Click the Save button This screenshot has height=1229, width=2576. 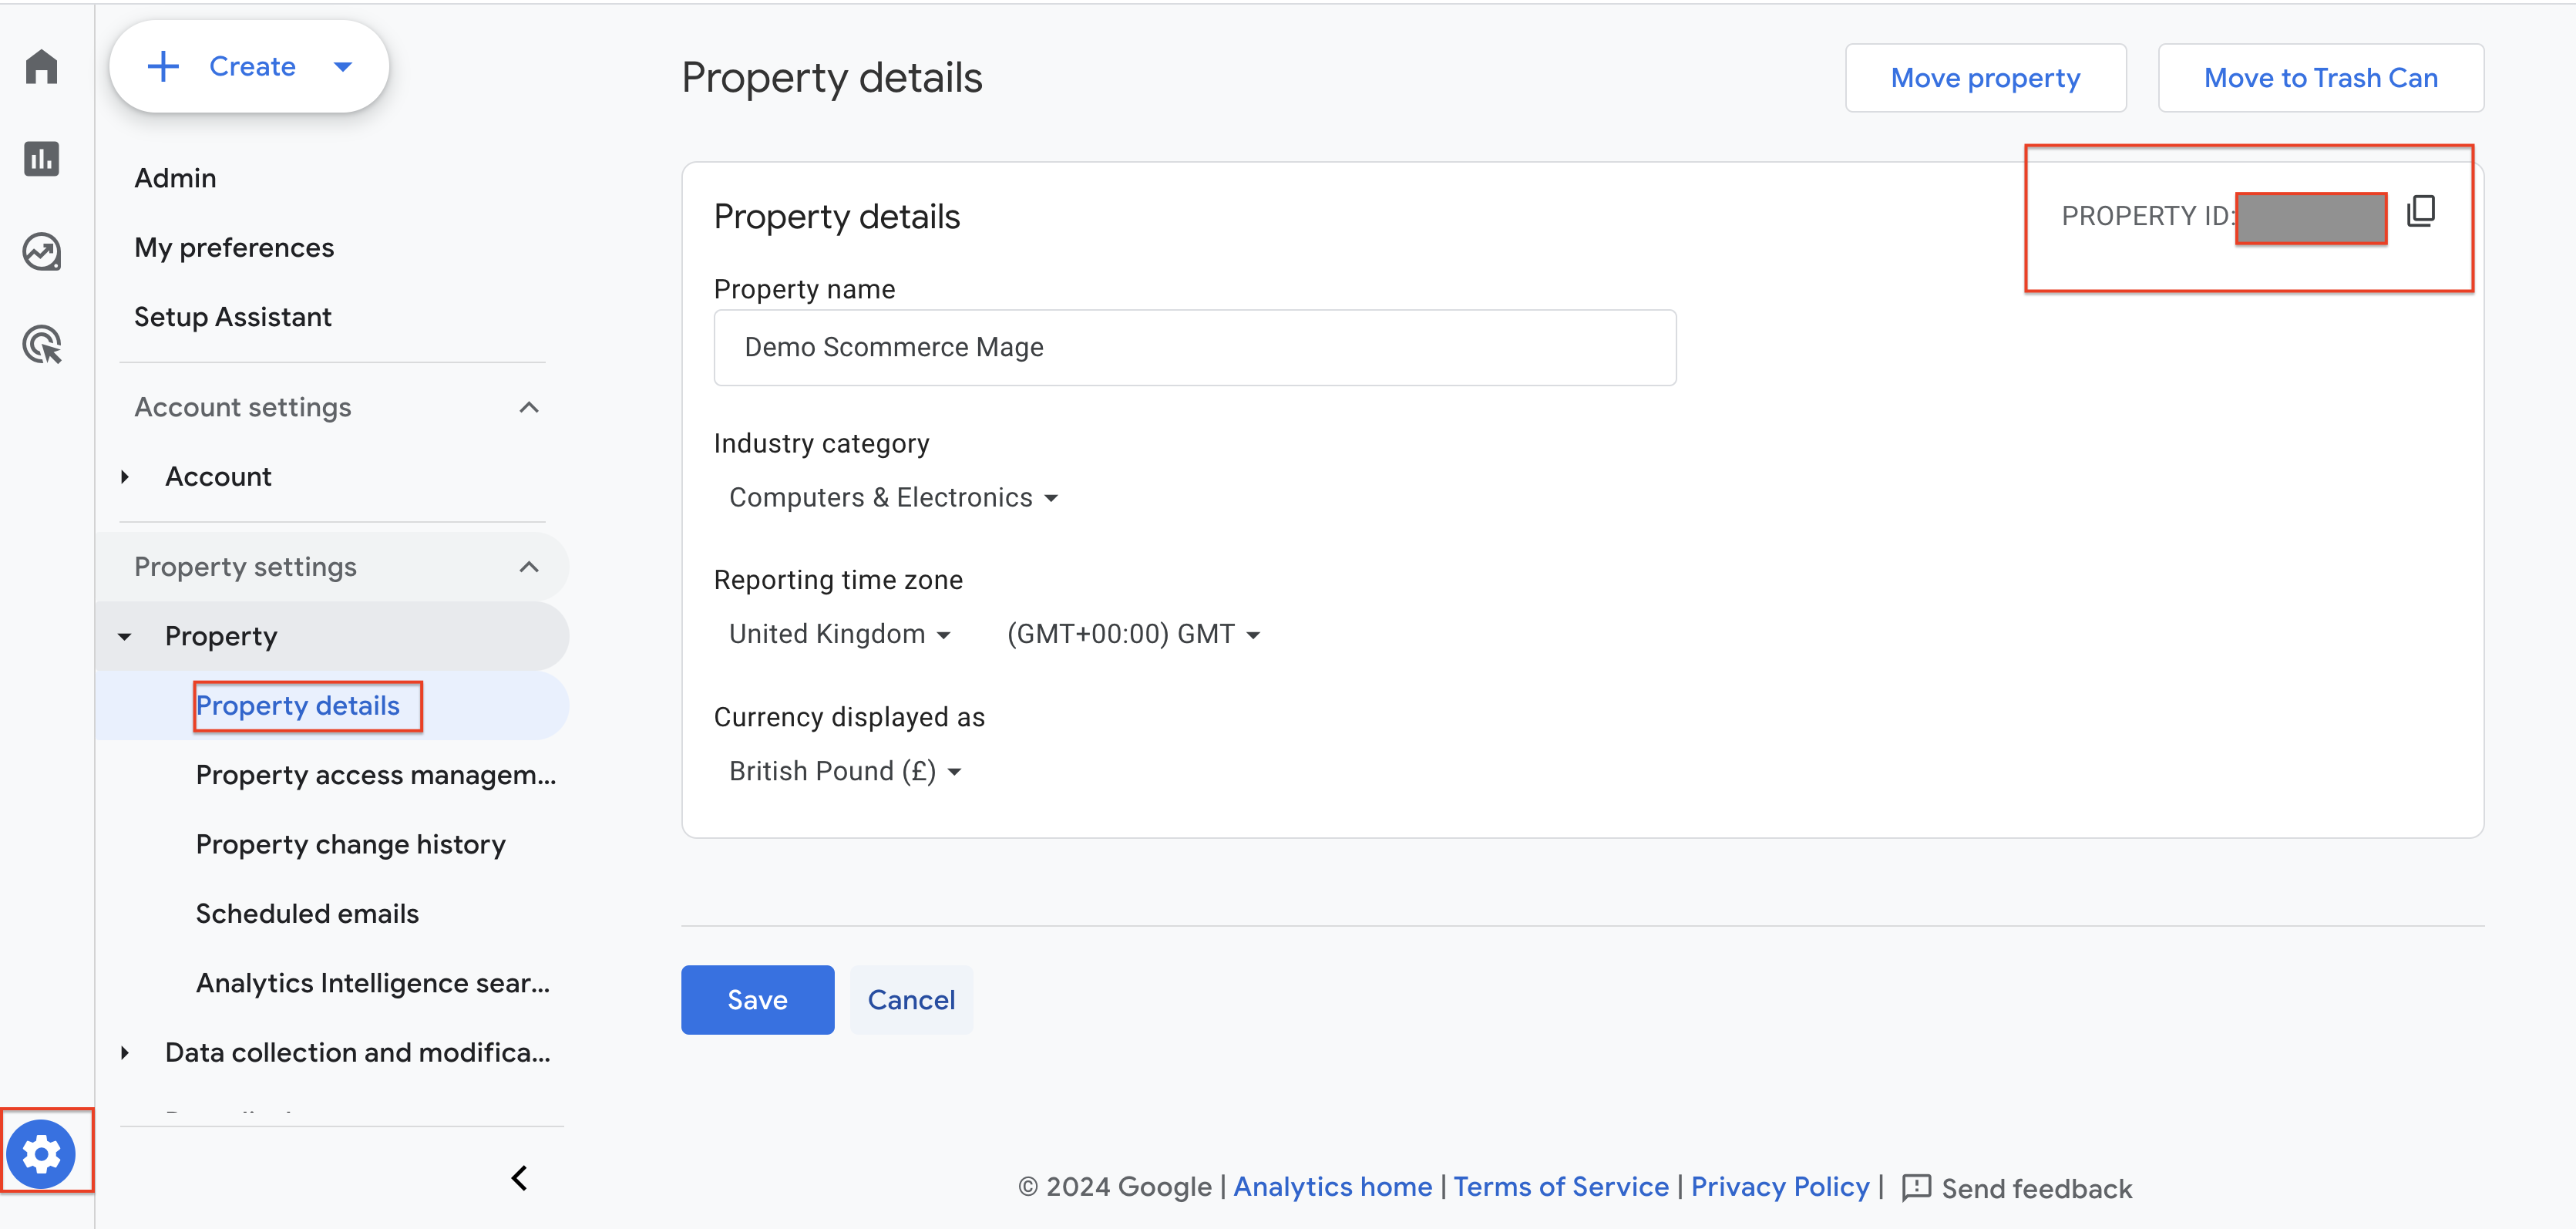pyautogui.click(x=757, y=1000)
